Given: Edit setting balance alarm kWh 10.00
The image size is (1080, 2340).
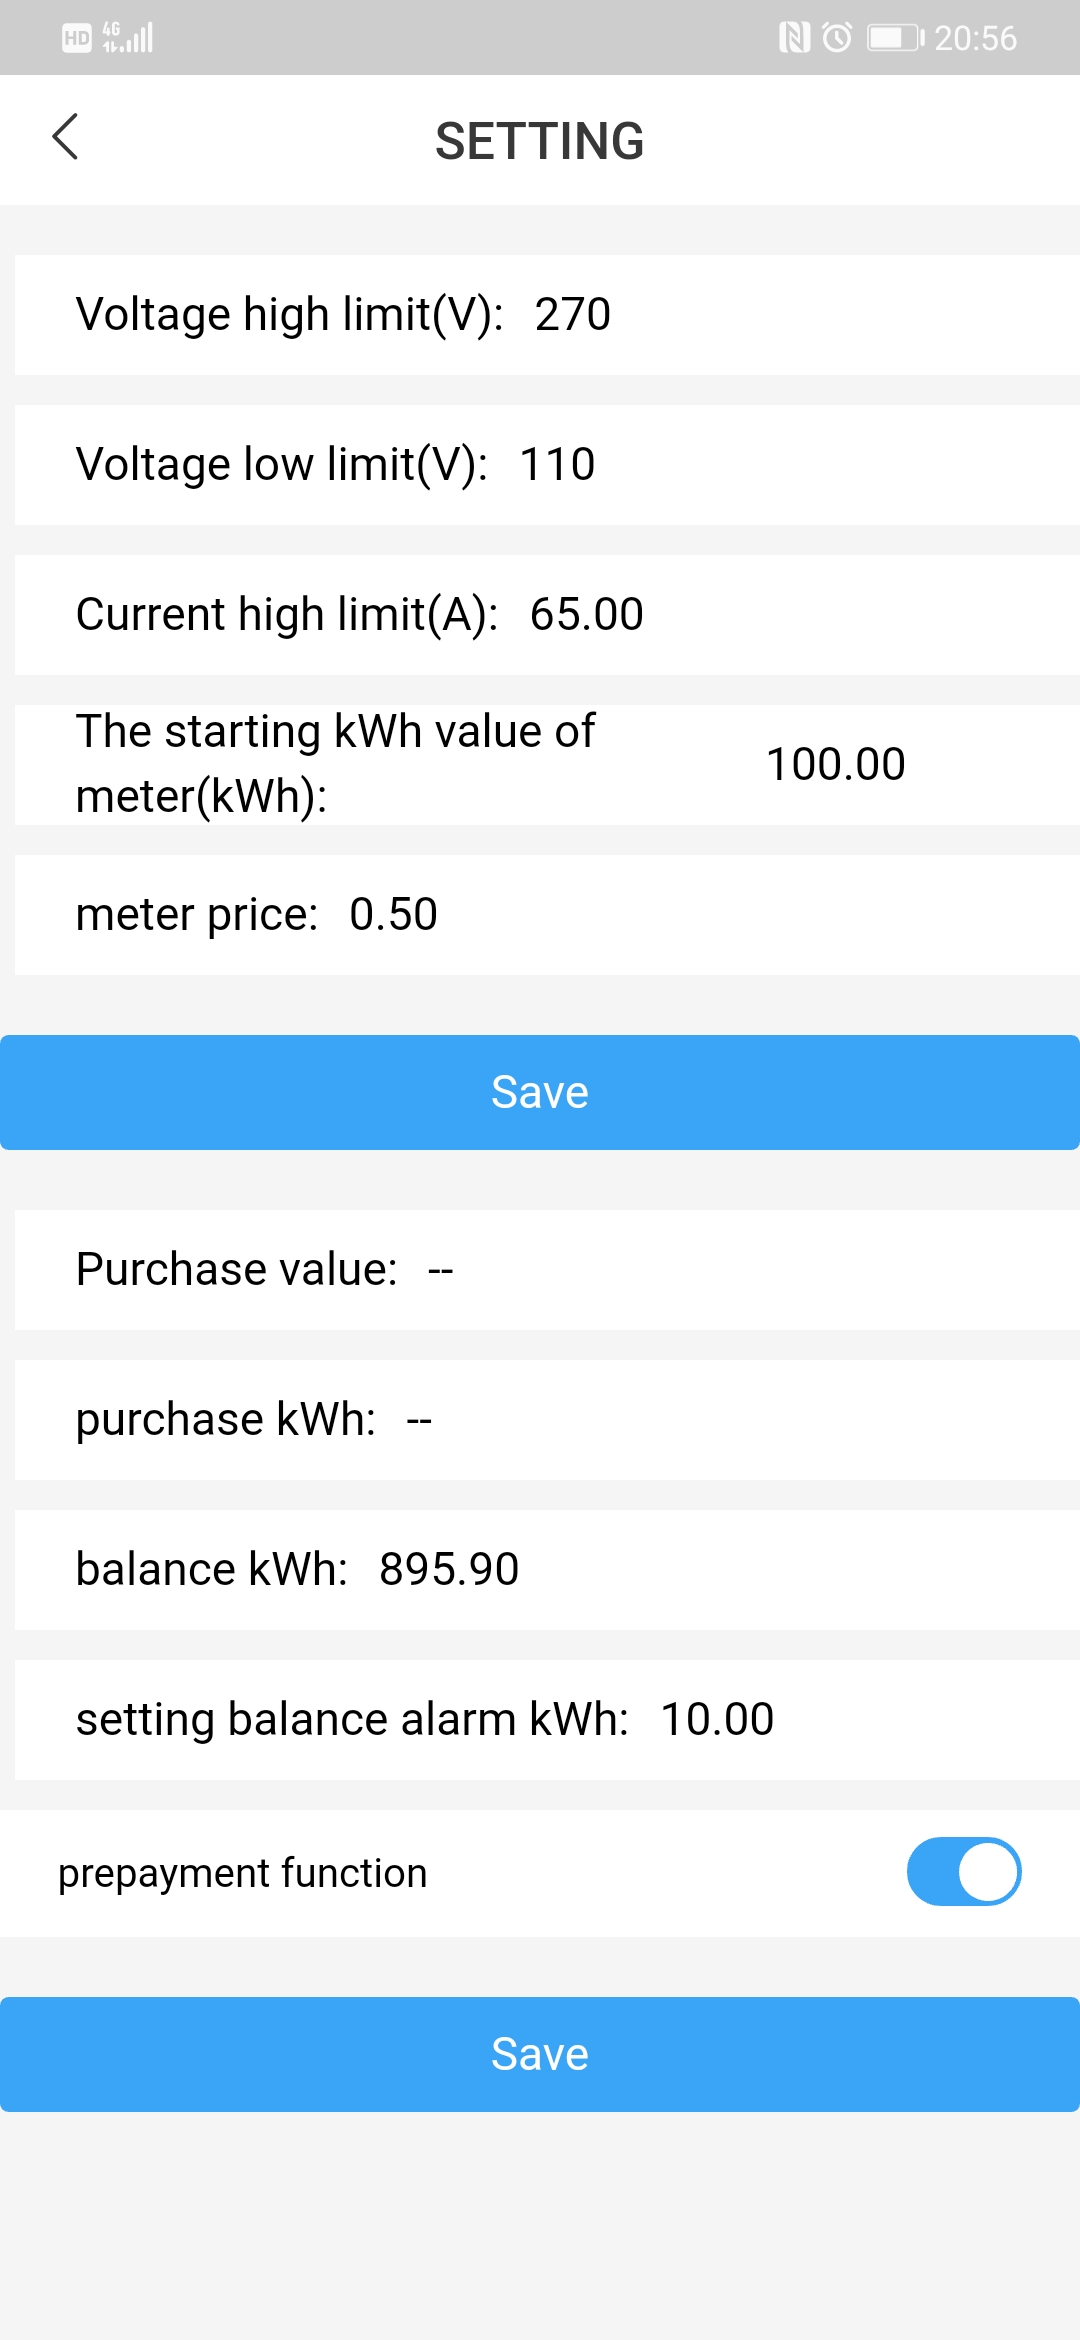Looking at the screenshot, I should (x=717, y=1720).
